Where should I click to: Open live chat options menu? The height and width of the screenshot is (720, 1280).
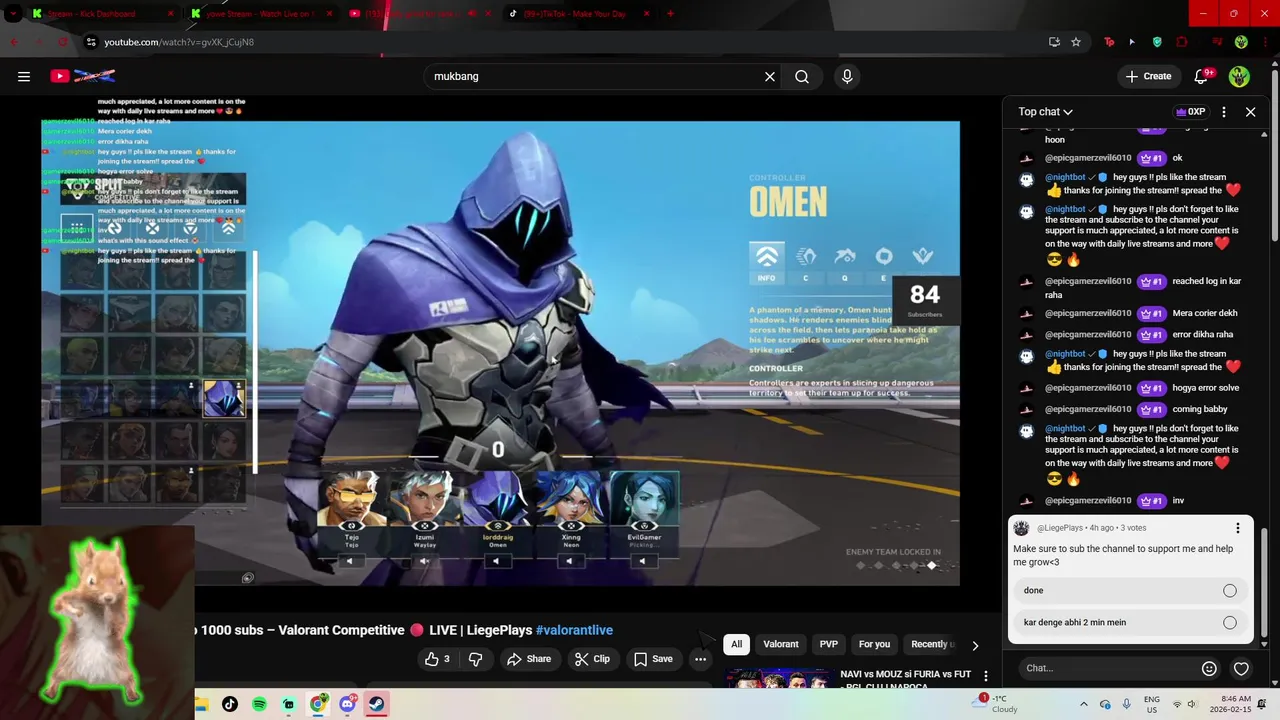(1224, 112)
